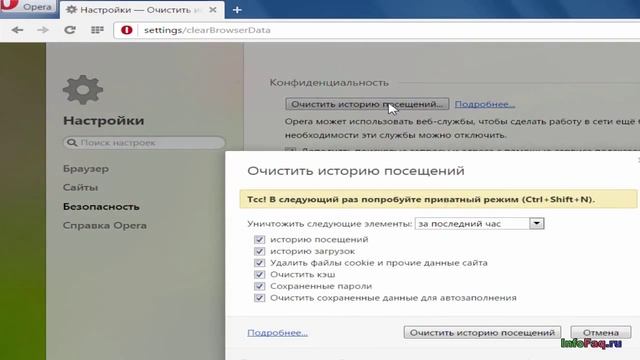This screenshot has width=640, height=360.
Task: Follow Подробнее link under Конфиденциальность
Action: click(485, 104)
